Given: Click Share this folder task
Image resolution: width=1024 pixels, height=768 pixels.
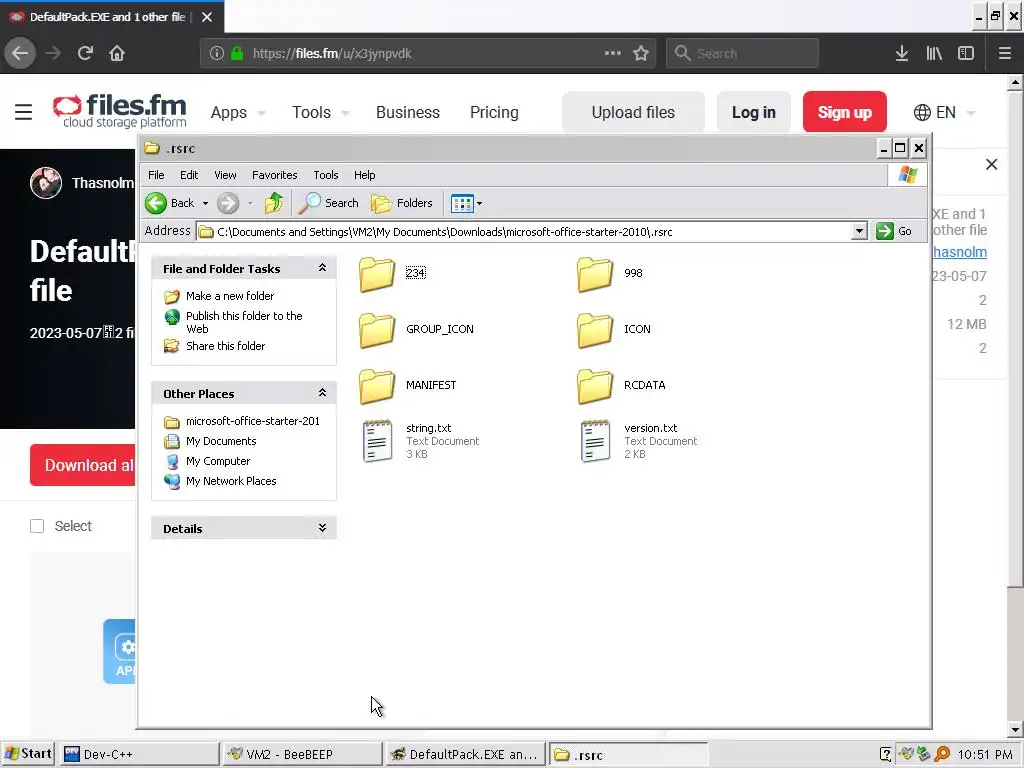Looking at the screenshot, I should pos(225,346).
